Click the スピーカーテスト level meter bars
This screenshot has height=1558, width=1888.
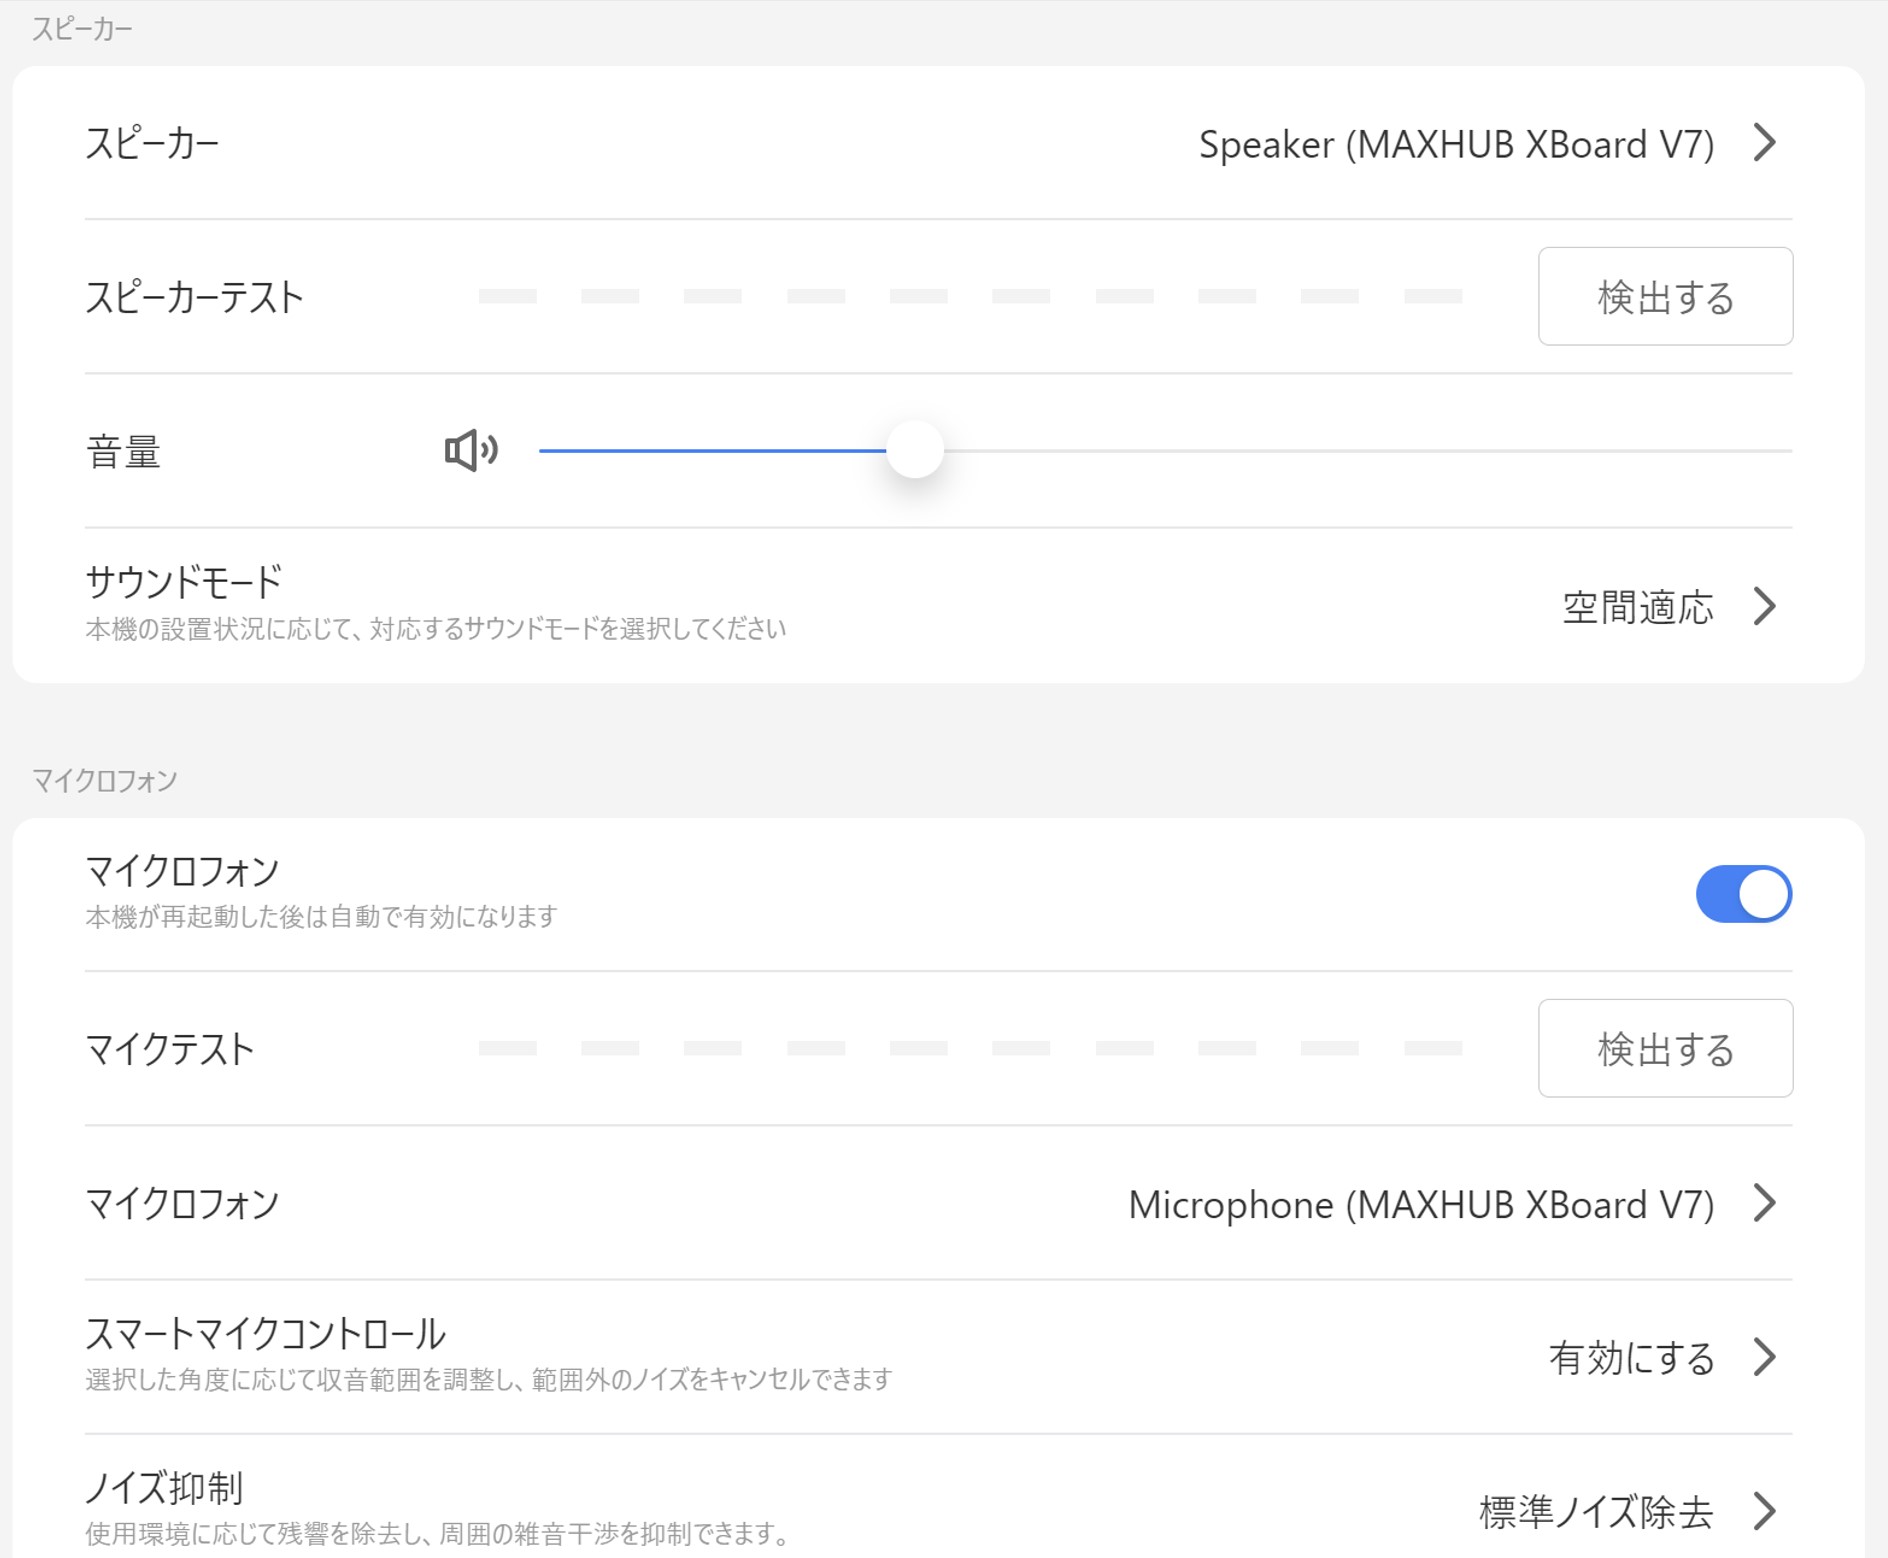pyautogui.click(x=970, y=296)
